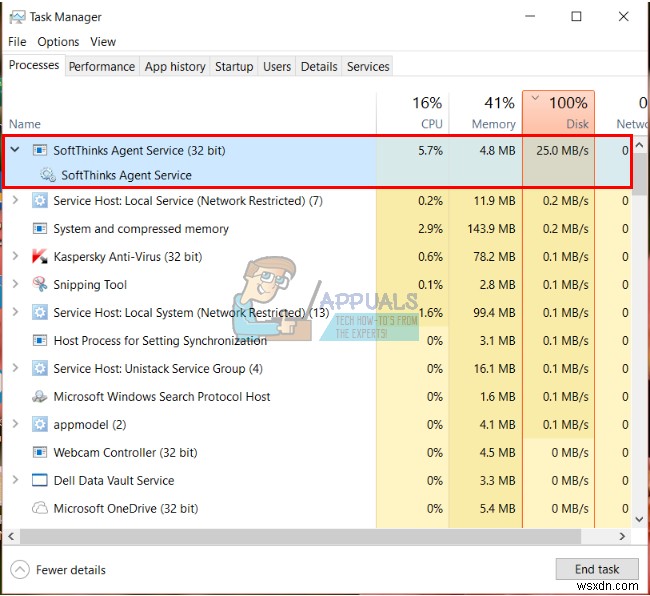The image size is (650, 596).
Task: Expand the Dell Data Vault Service row
Action: pyautogui.click(x=15, y=480)
